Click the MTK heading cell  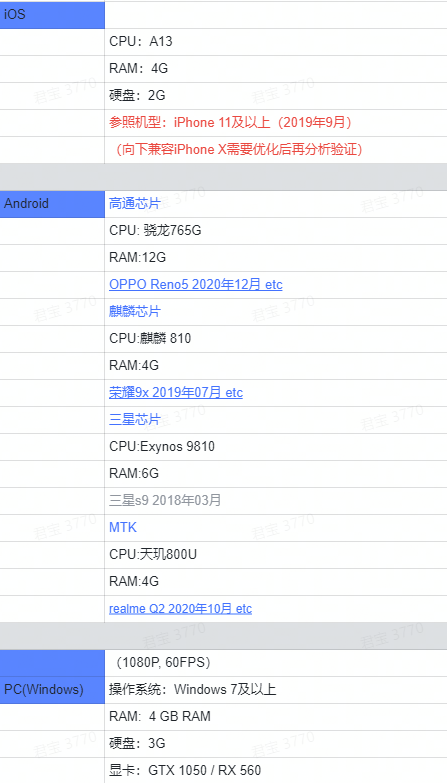point(276,528)
